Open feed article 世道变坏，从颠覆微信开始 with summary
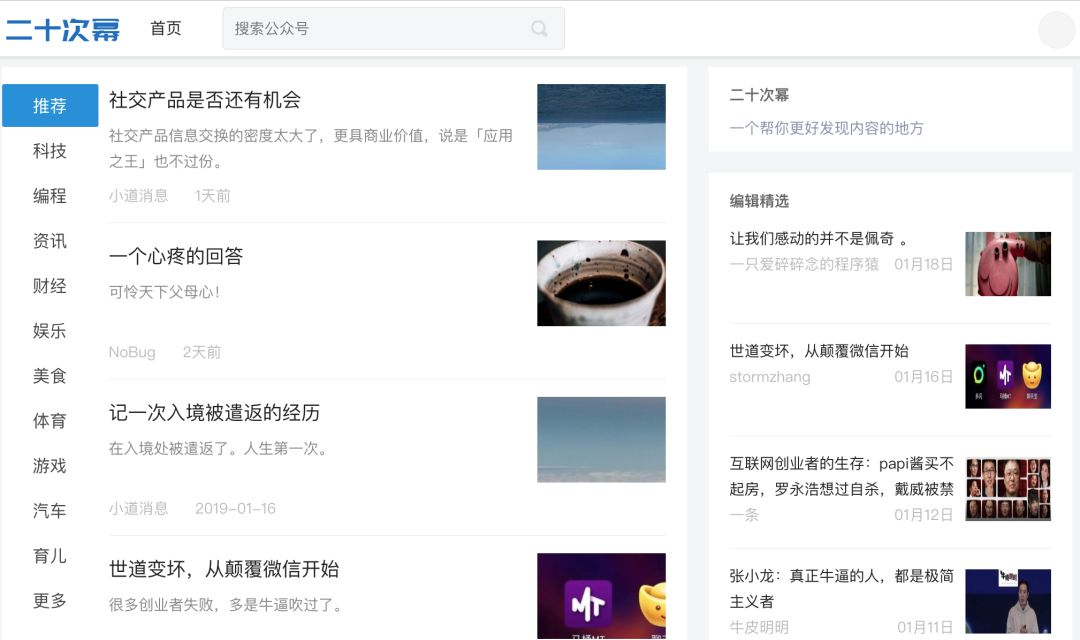The width and height of the screenshot is (1080, 640). (224, 569)
